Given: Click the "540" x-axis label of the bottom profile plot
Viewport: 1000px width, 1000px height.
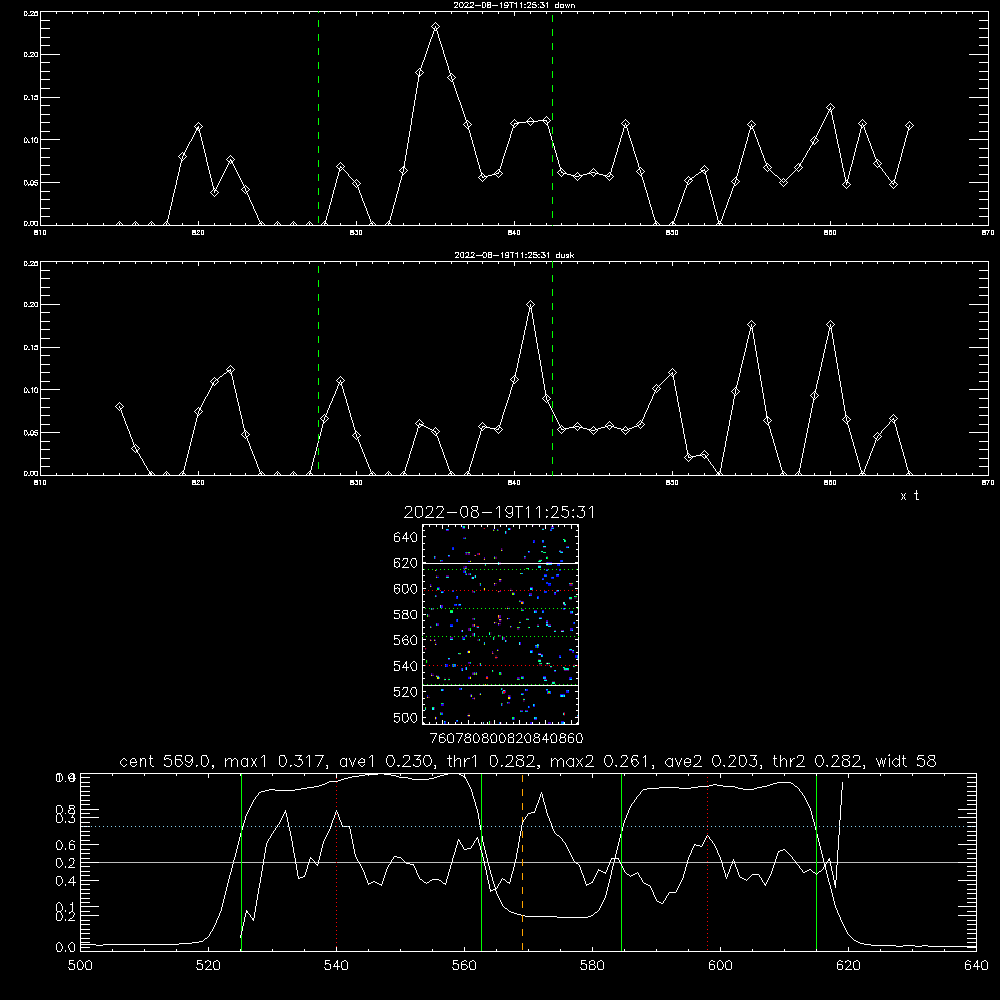Looking at the screenshot, I should [336, 966].
